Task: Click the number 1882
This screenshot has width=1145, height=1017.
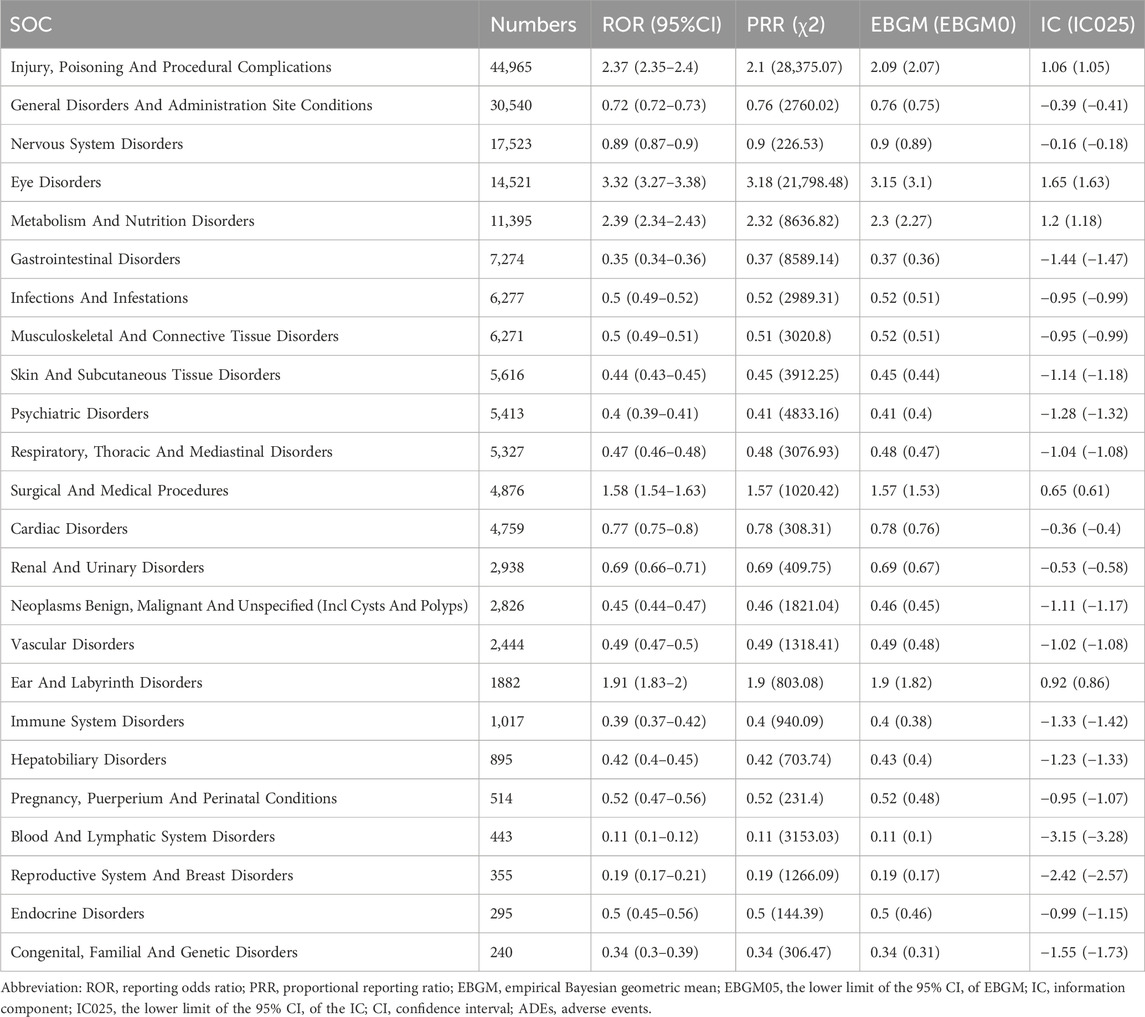Action: click(x=505, y=683)
